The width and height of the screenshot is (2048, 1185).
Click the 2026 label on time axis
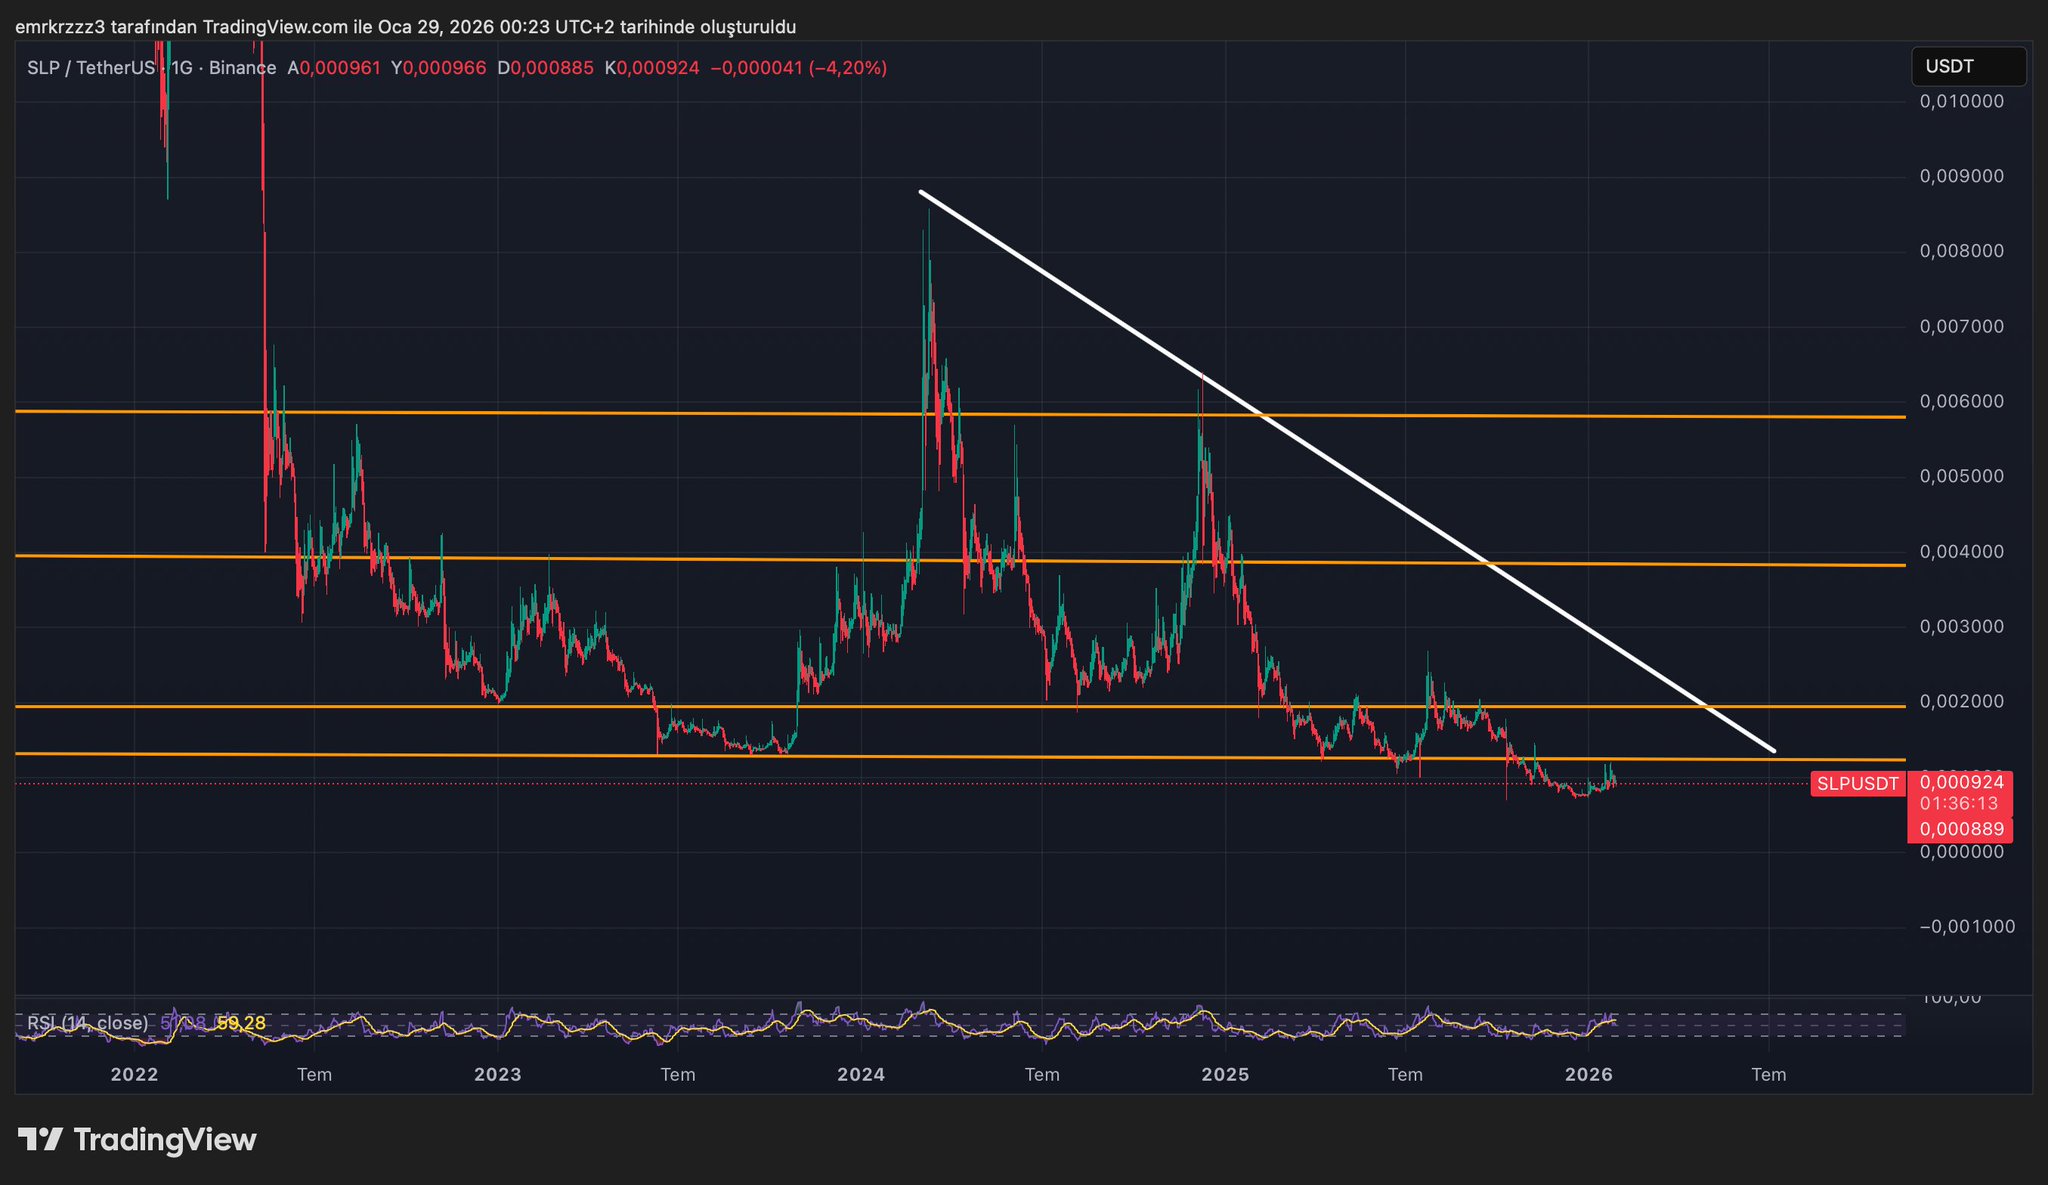(1588, 1074)
